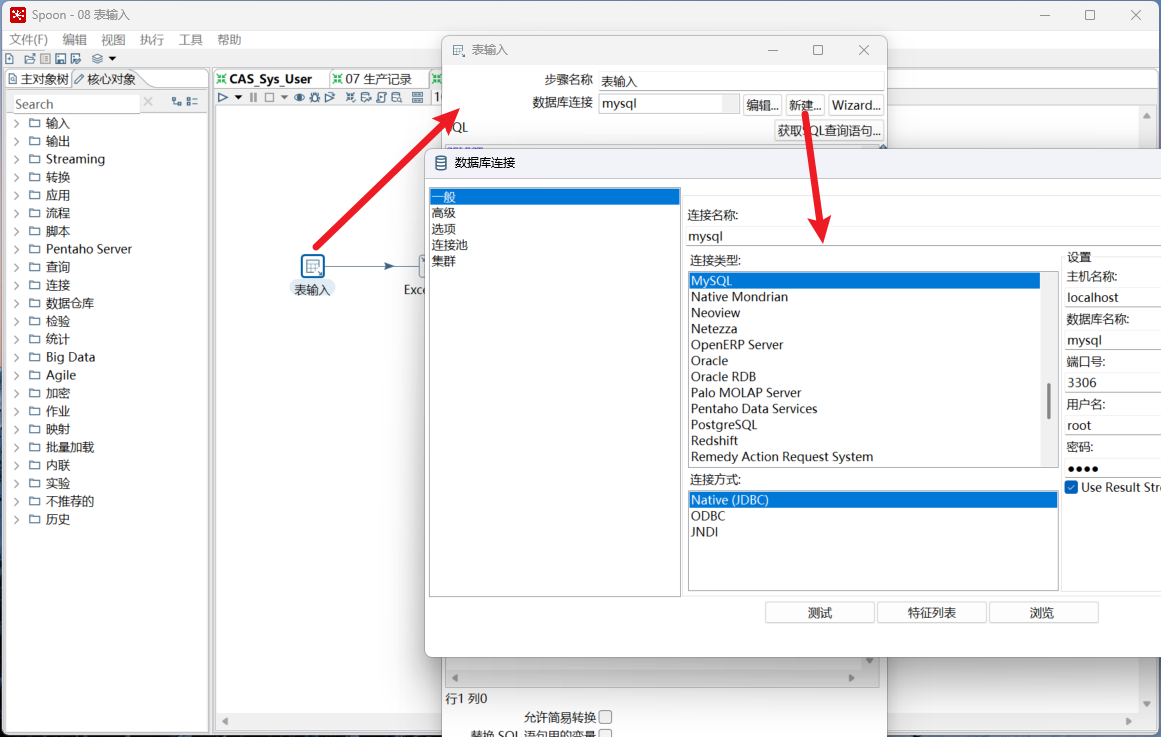The width and height of the screenshot is (1161, 737).
Task: Click the 连接名称 input field
Action: coord(923,236)
